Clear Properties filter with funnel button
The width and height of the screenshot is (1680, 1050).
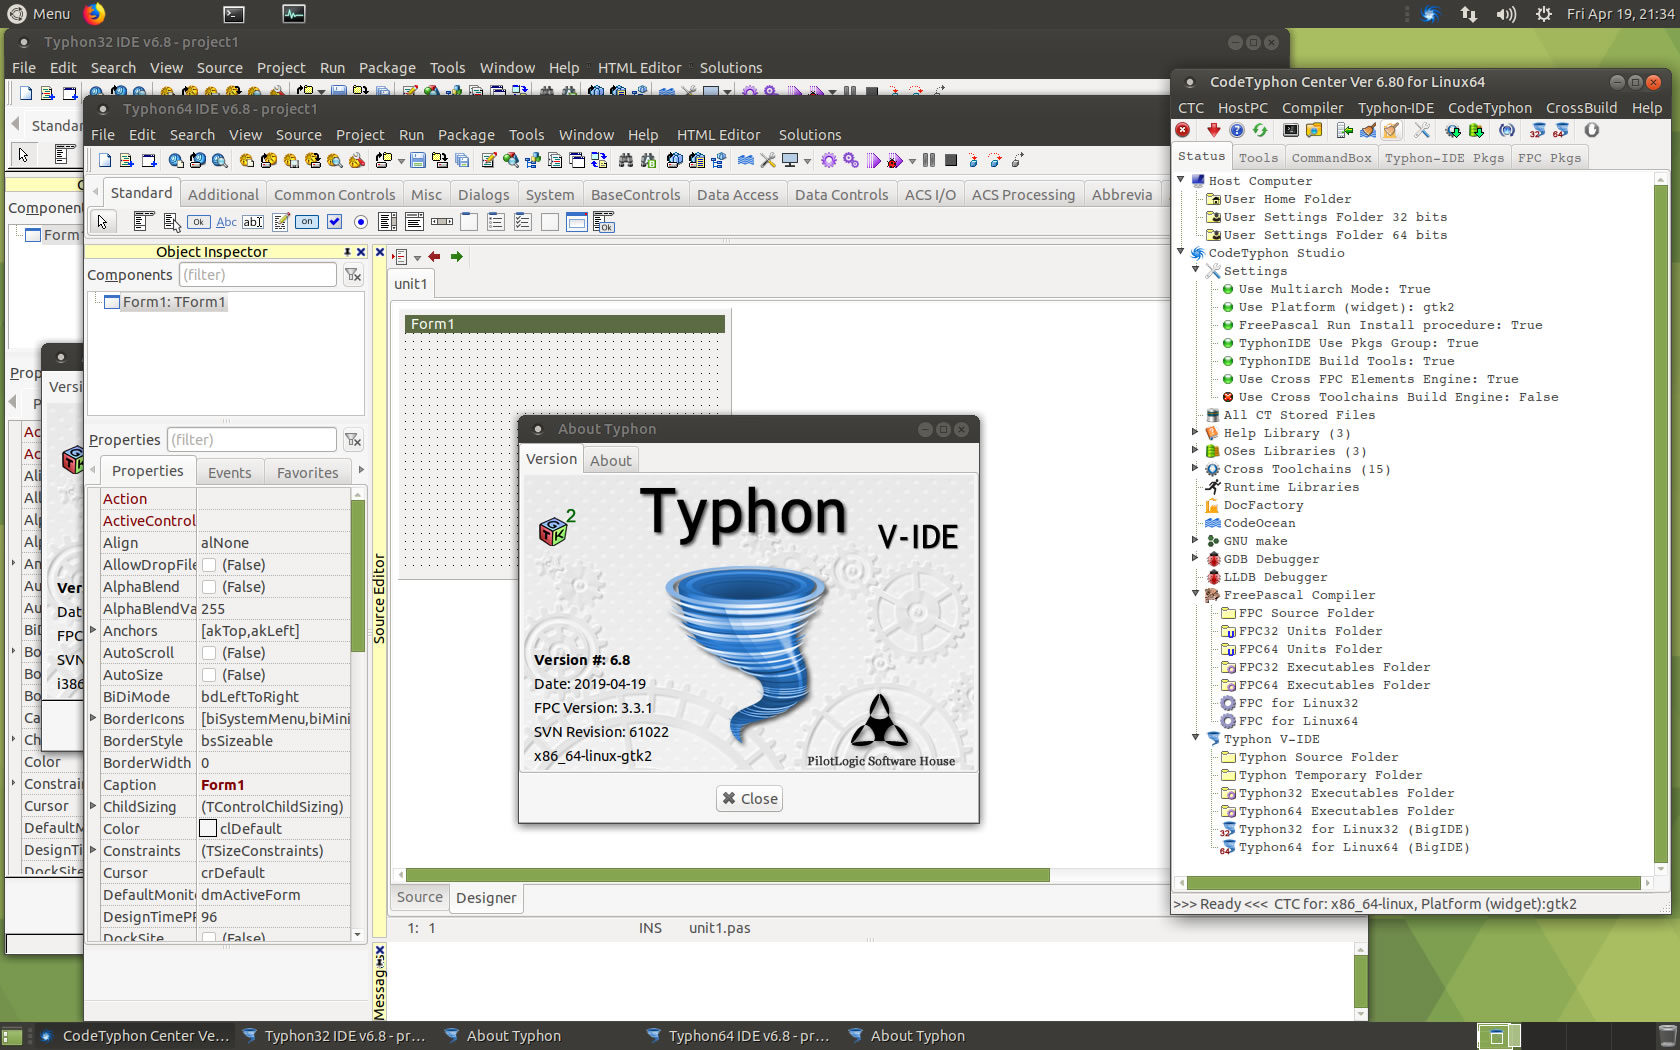pos(353,440)
